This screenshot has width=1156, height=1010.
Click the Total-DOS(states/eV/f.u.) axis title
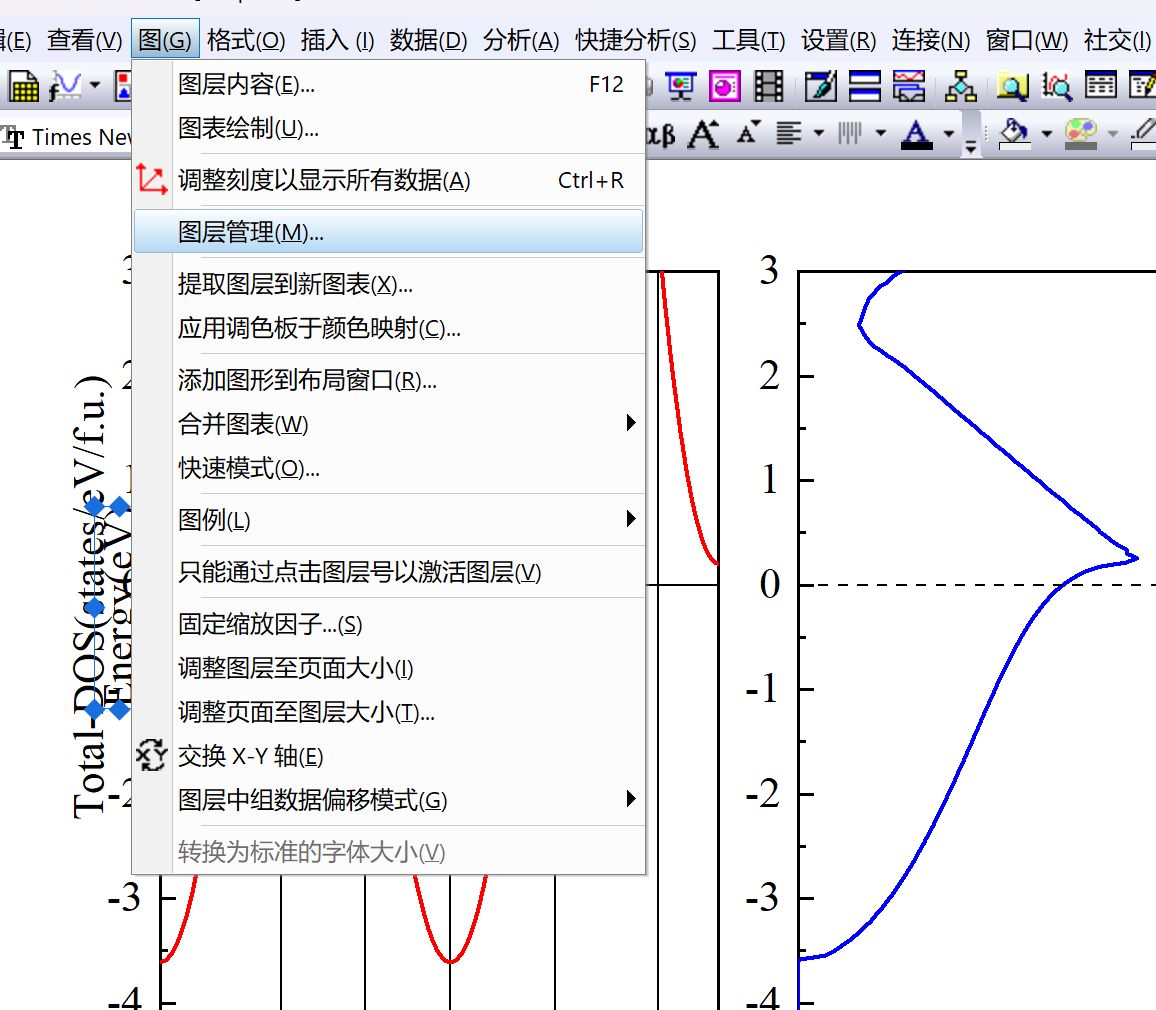(89, 597)
